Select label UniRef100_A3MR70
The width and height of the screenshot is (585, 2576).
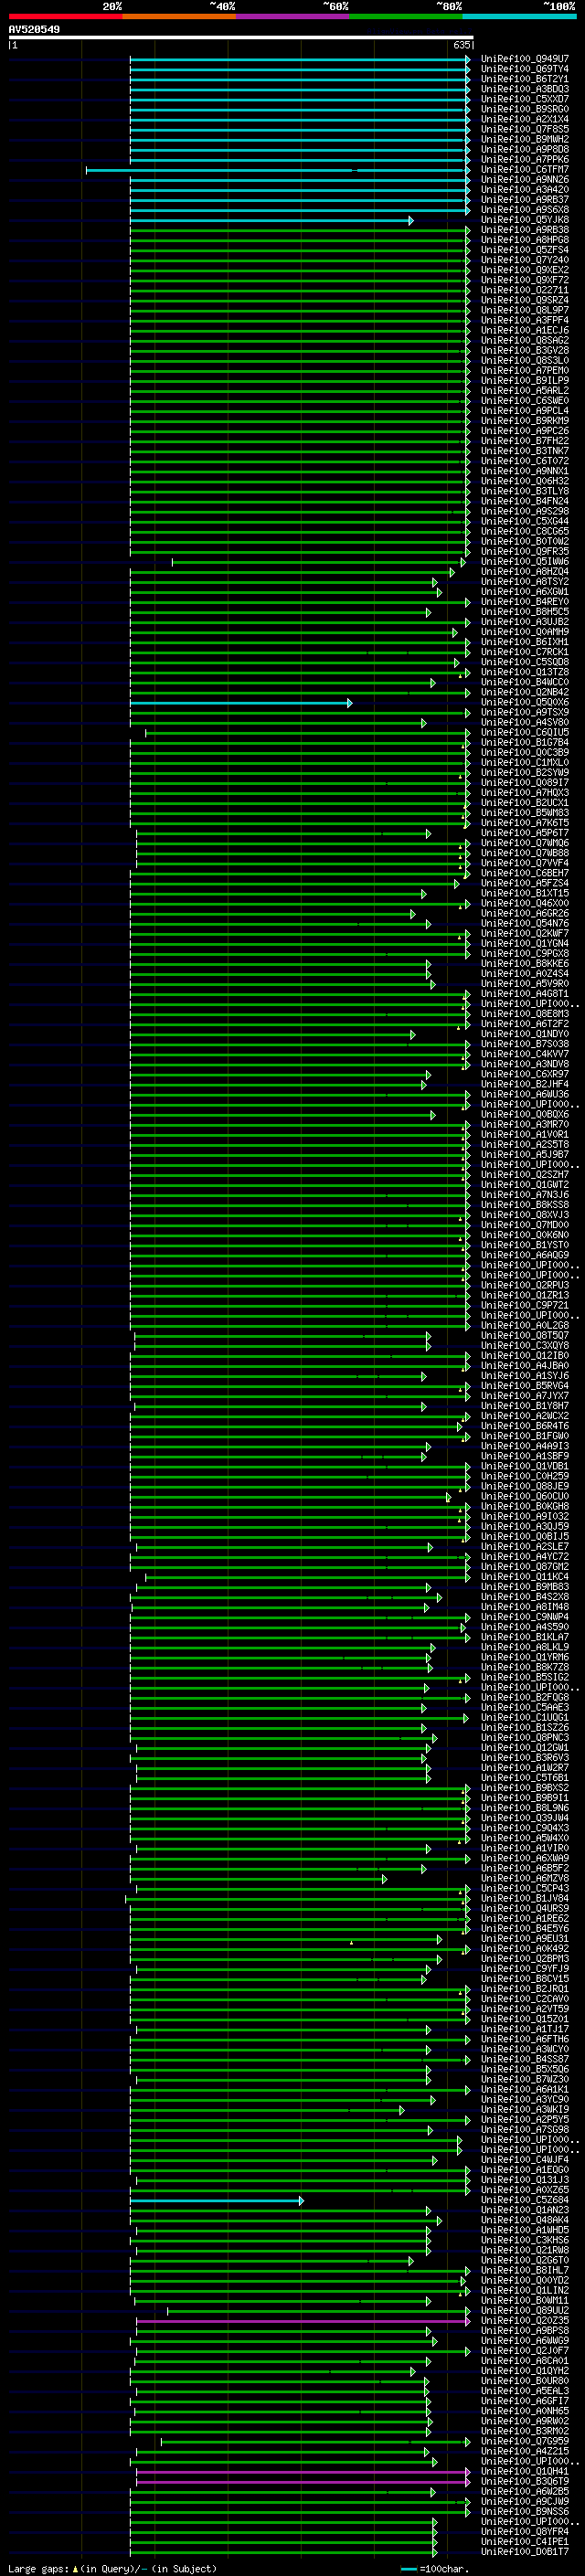(525, 1125)
